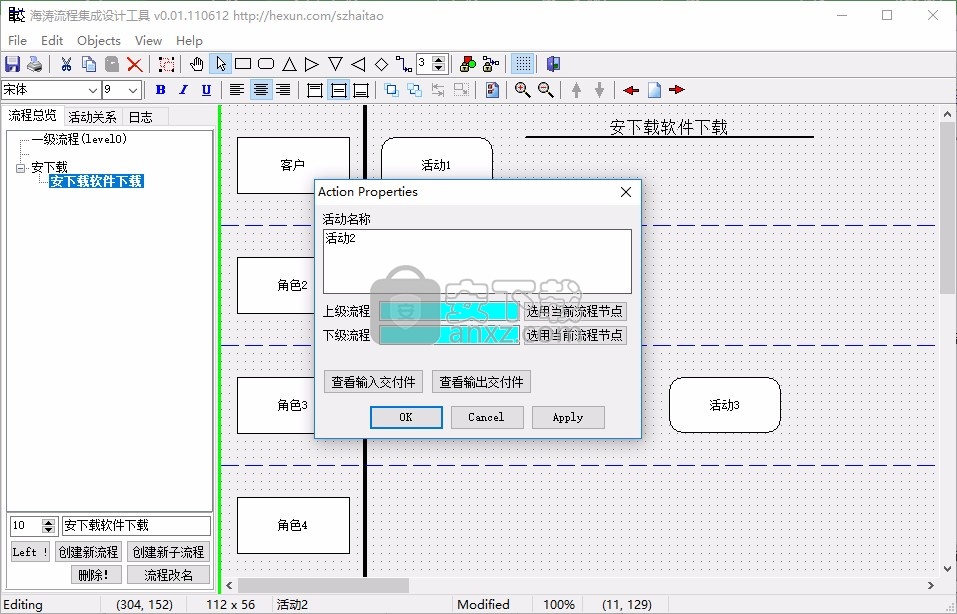Select tree item 一级流程(level0)
This screenshot has height=614, width=957.
coord(79,139)
